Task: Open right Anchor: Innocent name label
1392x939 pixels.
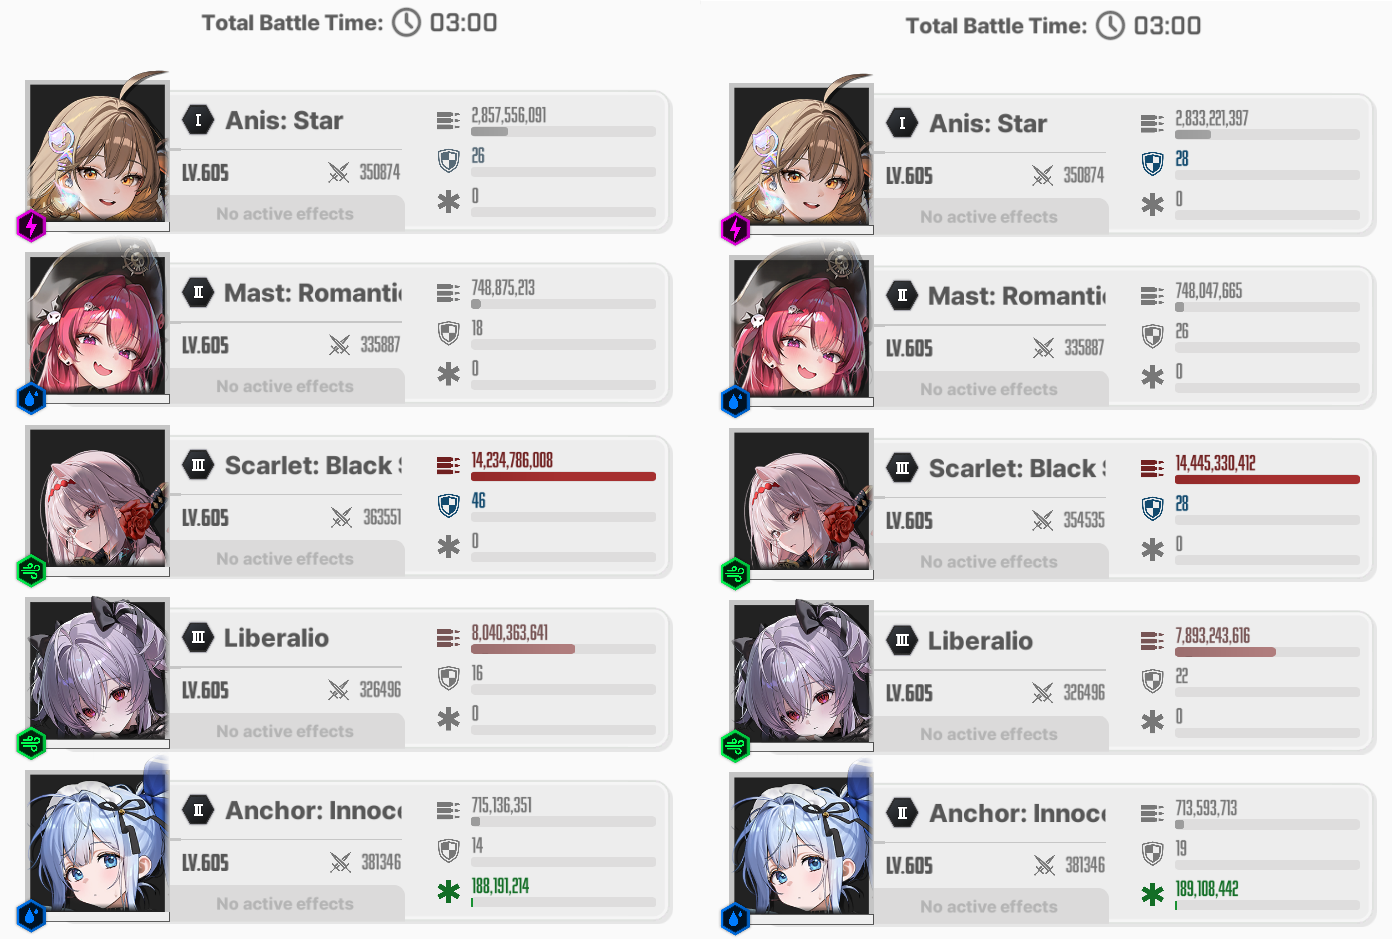Action: [1018, 813]
